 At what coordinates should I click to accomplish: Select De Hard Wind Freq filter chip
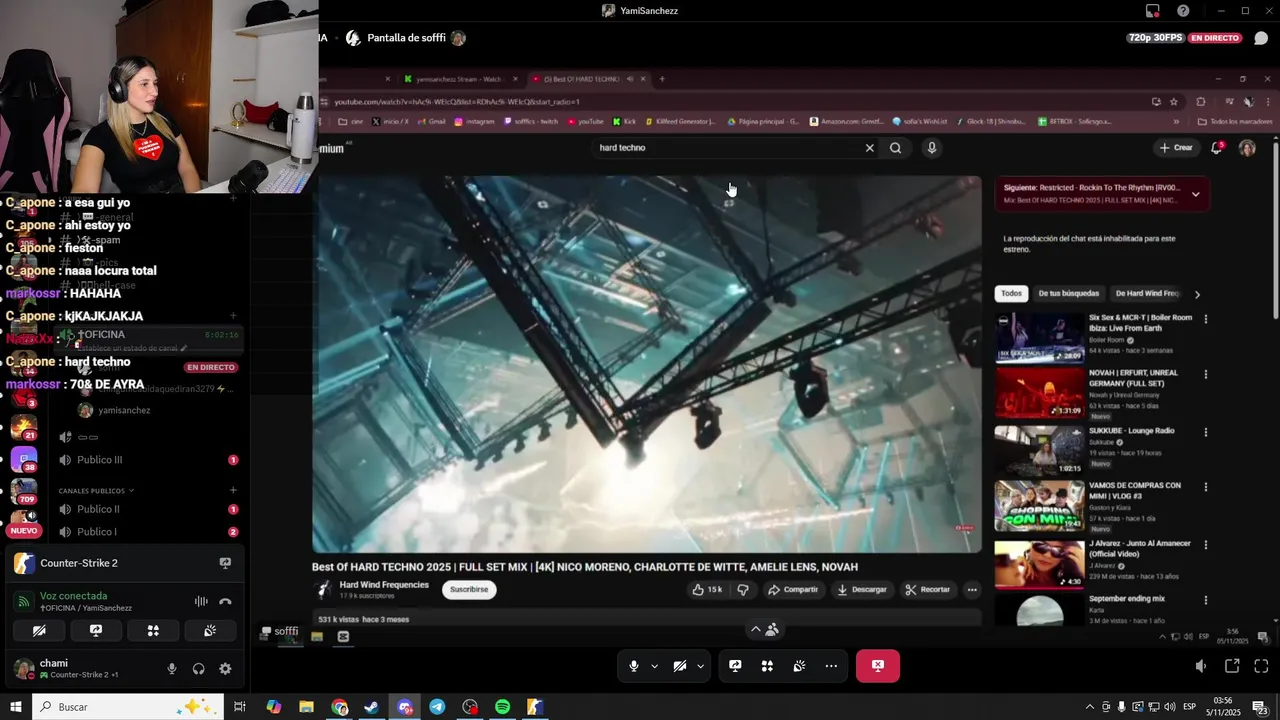coord(1147,294)
